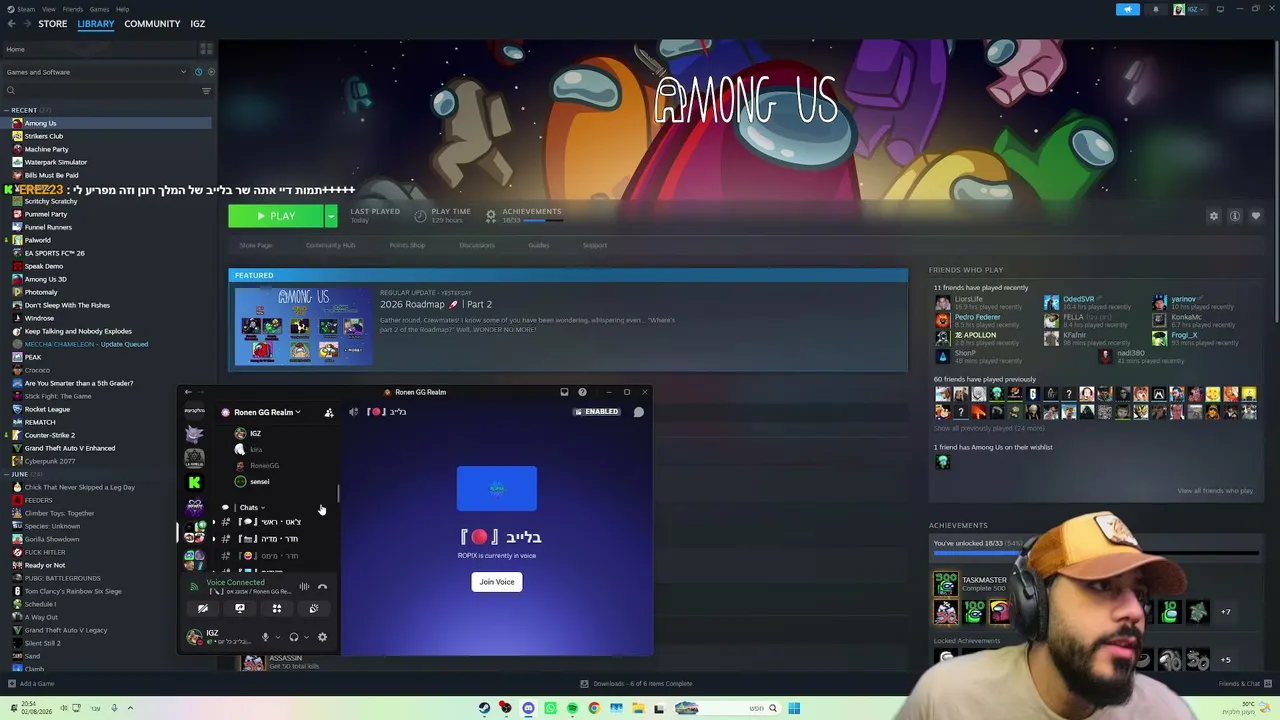1280x720 pixels.
Task: Turn on camera in Discord voice panel
Action: point(203,608)
